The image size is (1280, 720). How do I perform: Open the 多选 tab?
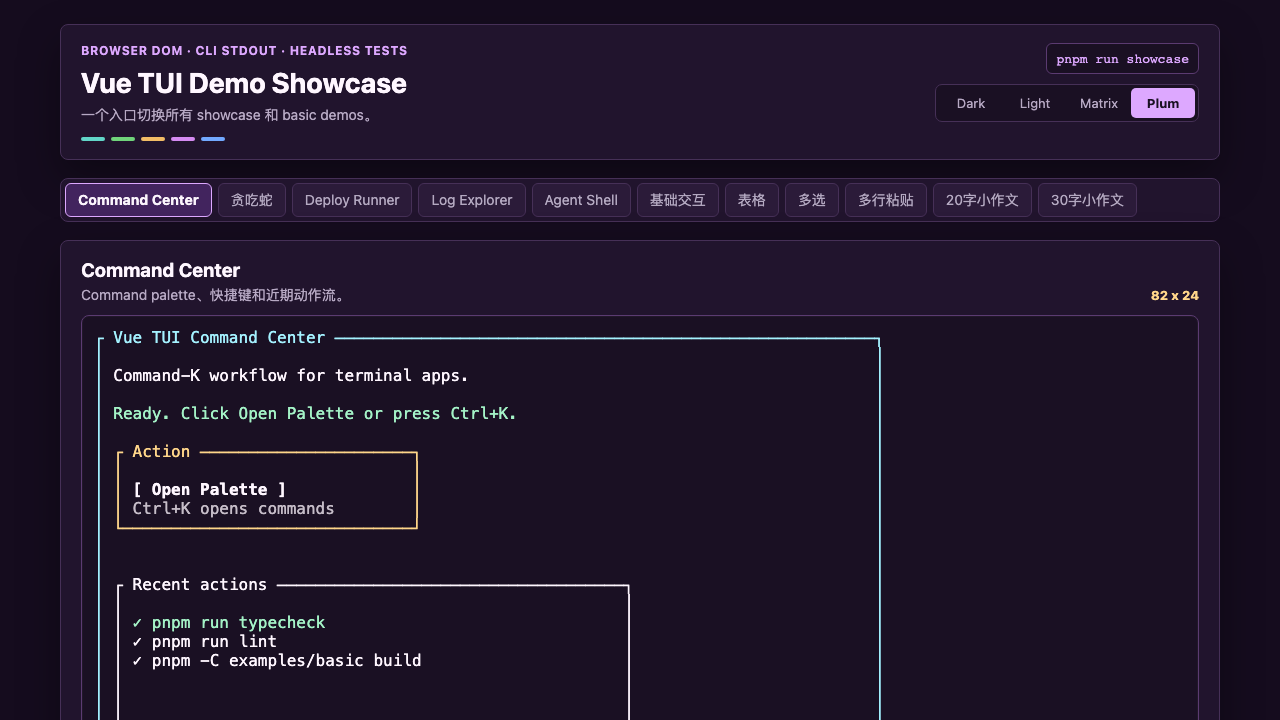point(812,200)
